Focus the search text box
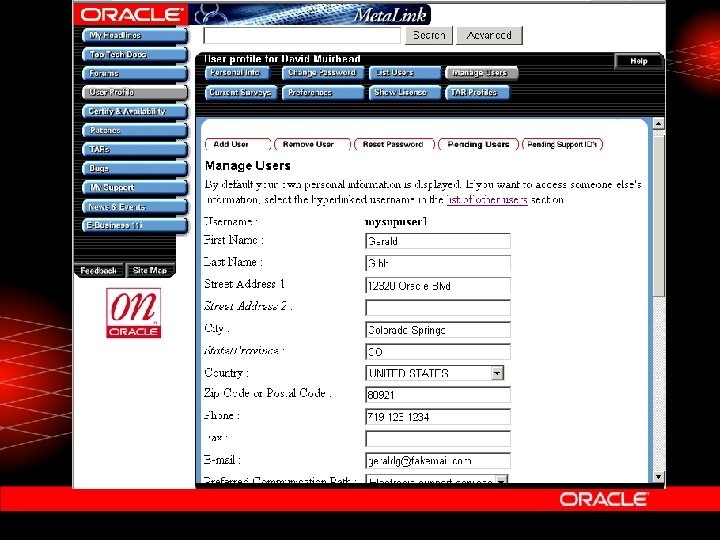720x540 pixels. [302, 35]
